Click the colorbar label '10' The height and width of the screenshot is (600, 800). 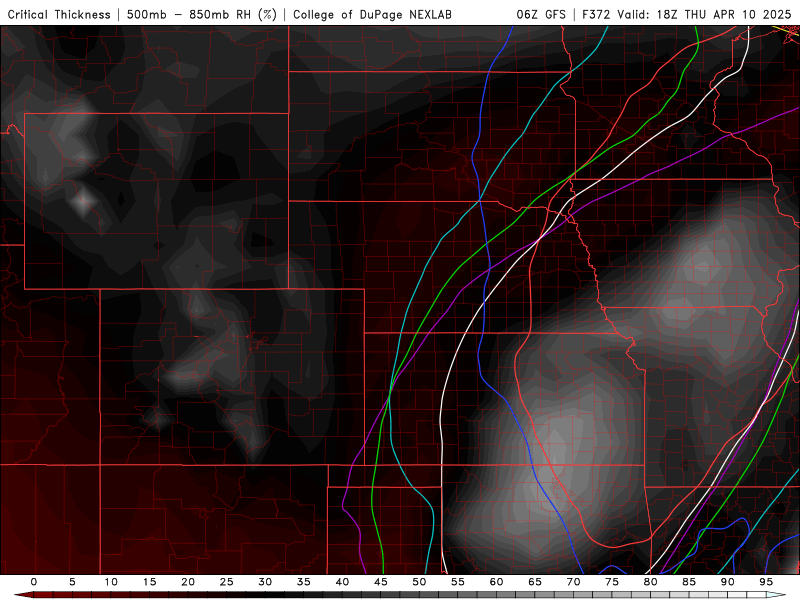pos(111,582)
